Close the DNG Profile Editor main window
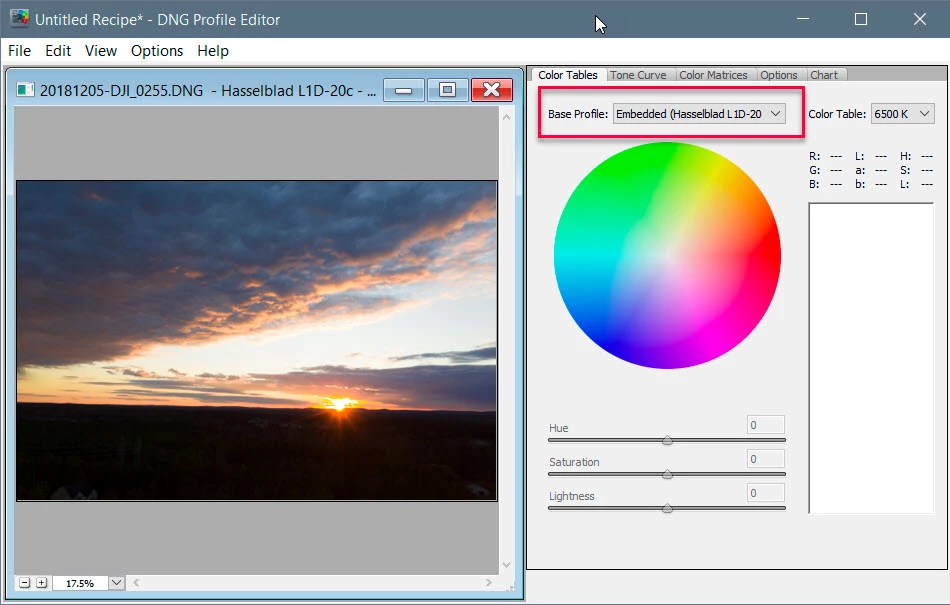The image size is (950, 605). (x=919, y=19)
